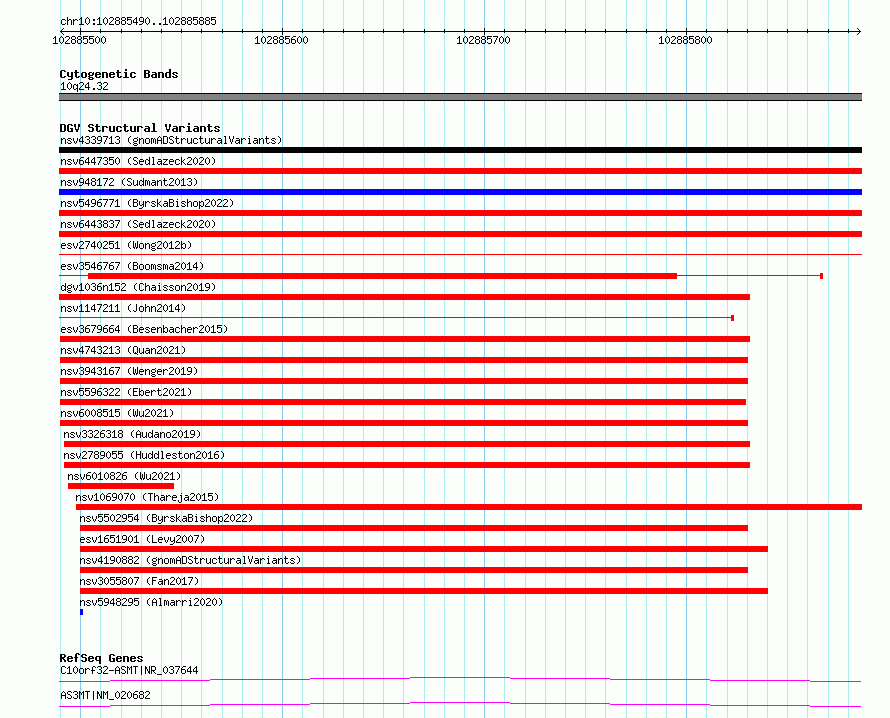Click nsv5502954 (ByrskaBishop2022) label

(x=166, y=518)
